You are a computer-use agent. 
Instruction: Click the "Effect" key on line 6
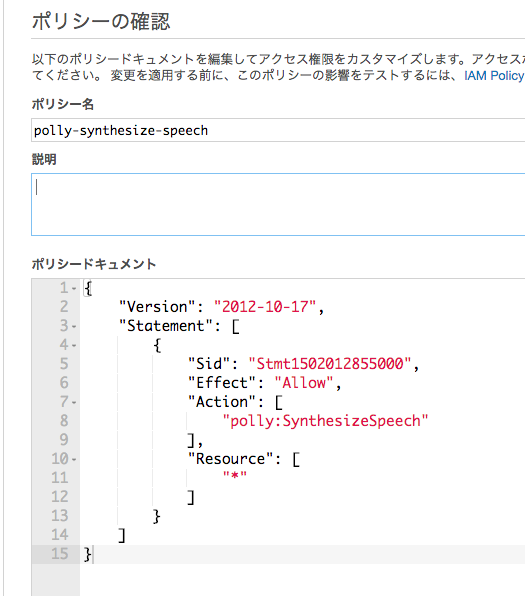click(x=222, y=383)
